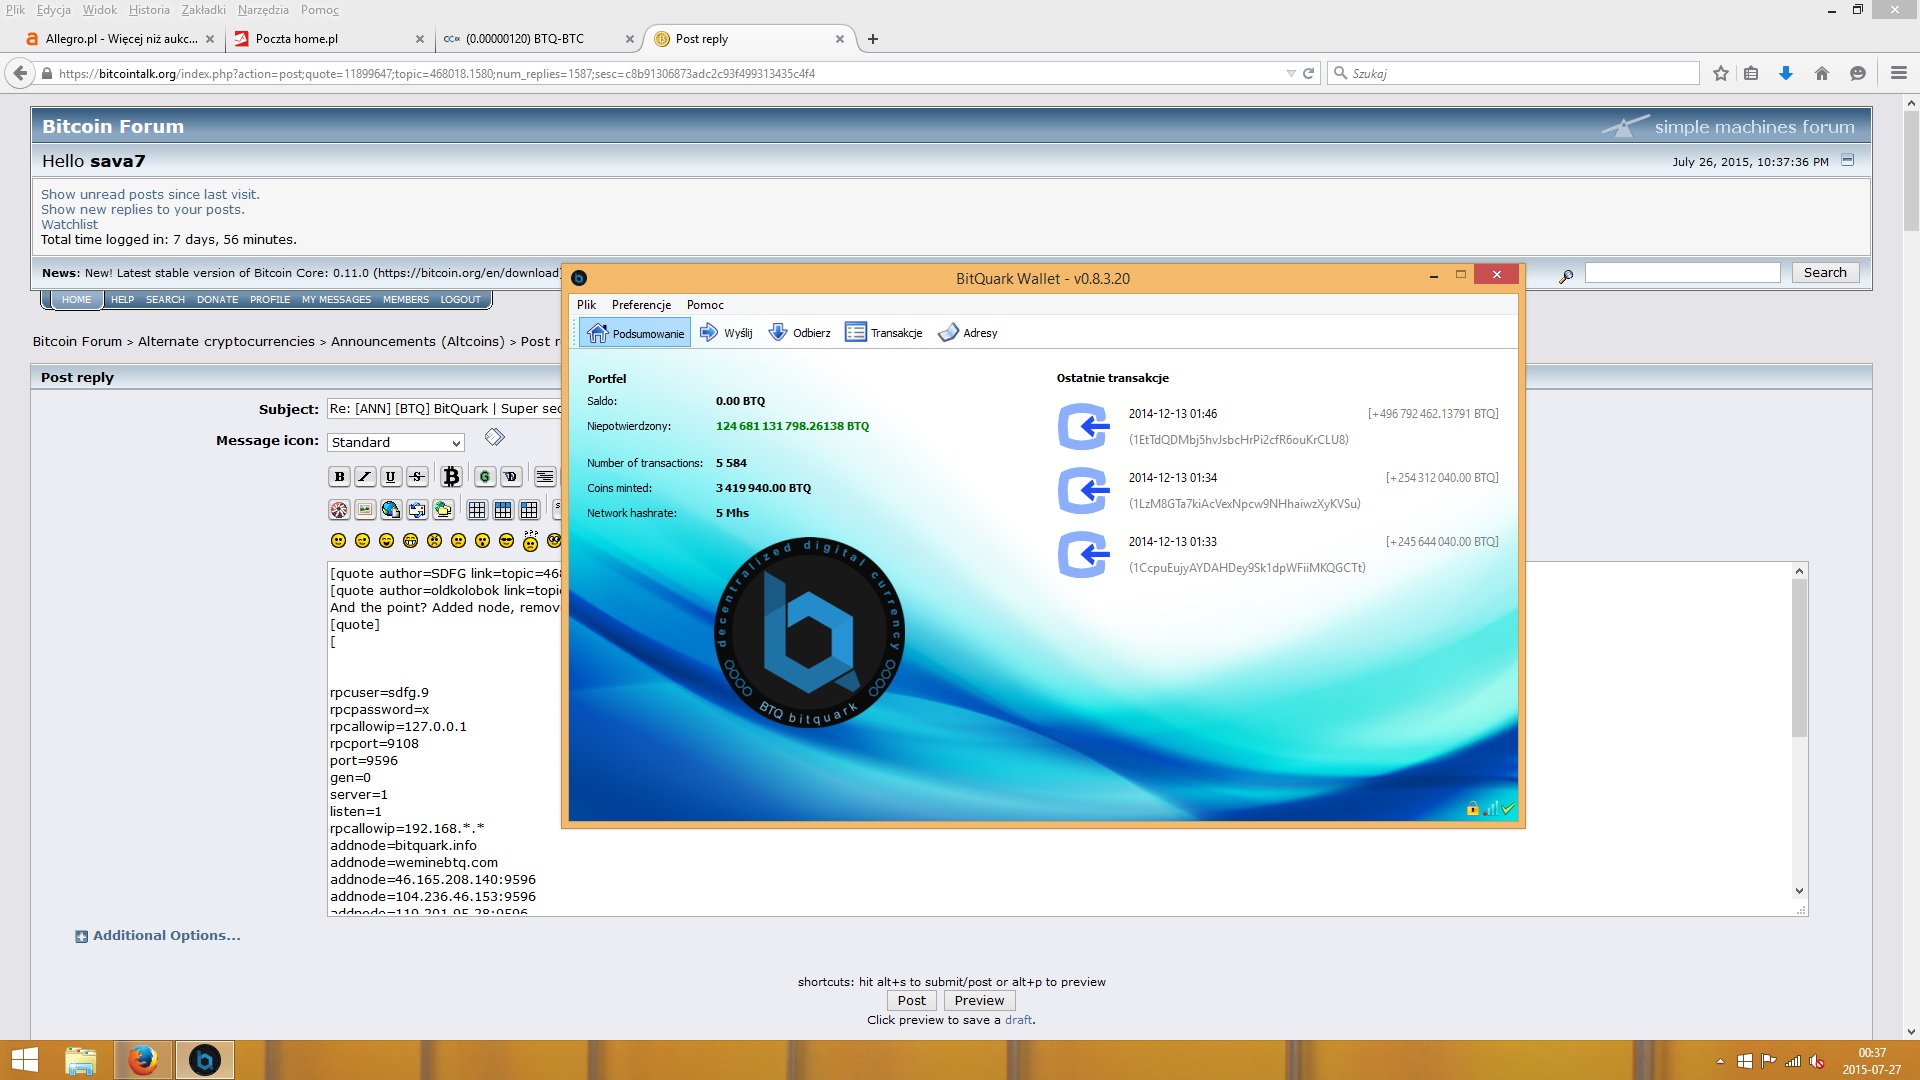1920x1080 pixels.
Task: Open Podsumowanie overview in BitQuark wallet
Action: coord(635,333)
